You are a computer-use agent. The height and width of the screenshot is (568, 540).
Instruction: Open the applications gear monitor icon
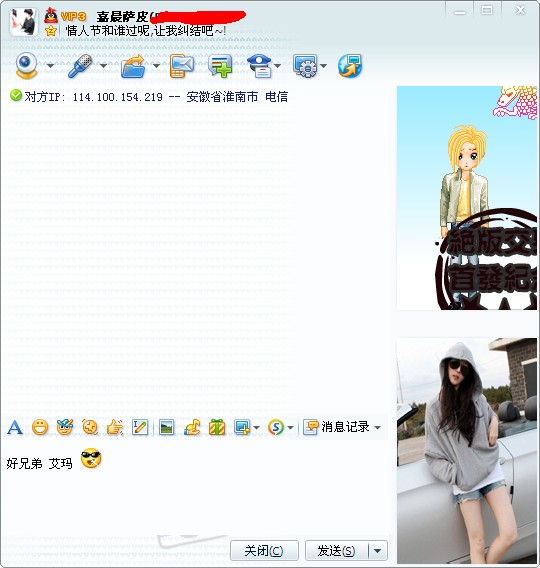pyautogui.click(x=305, y=66)
